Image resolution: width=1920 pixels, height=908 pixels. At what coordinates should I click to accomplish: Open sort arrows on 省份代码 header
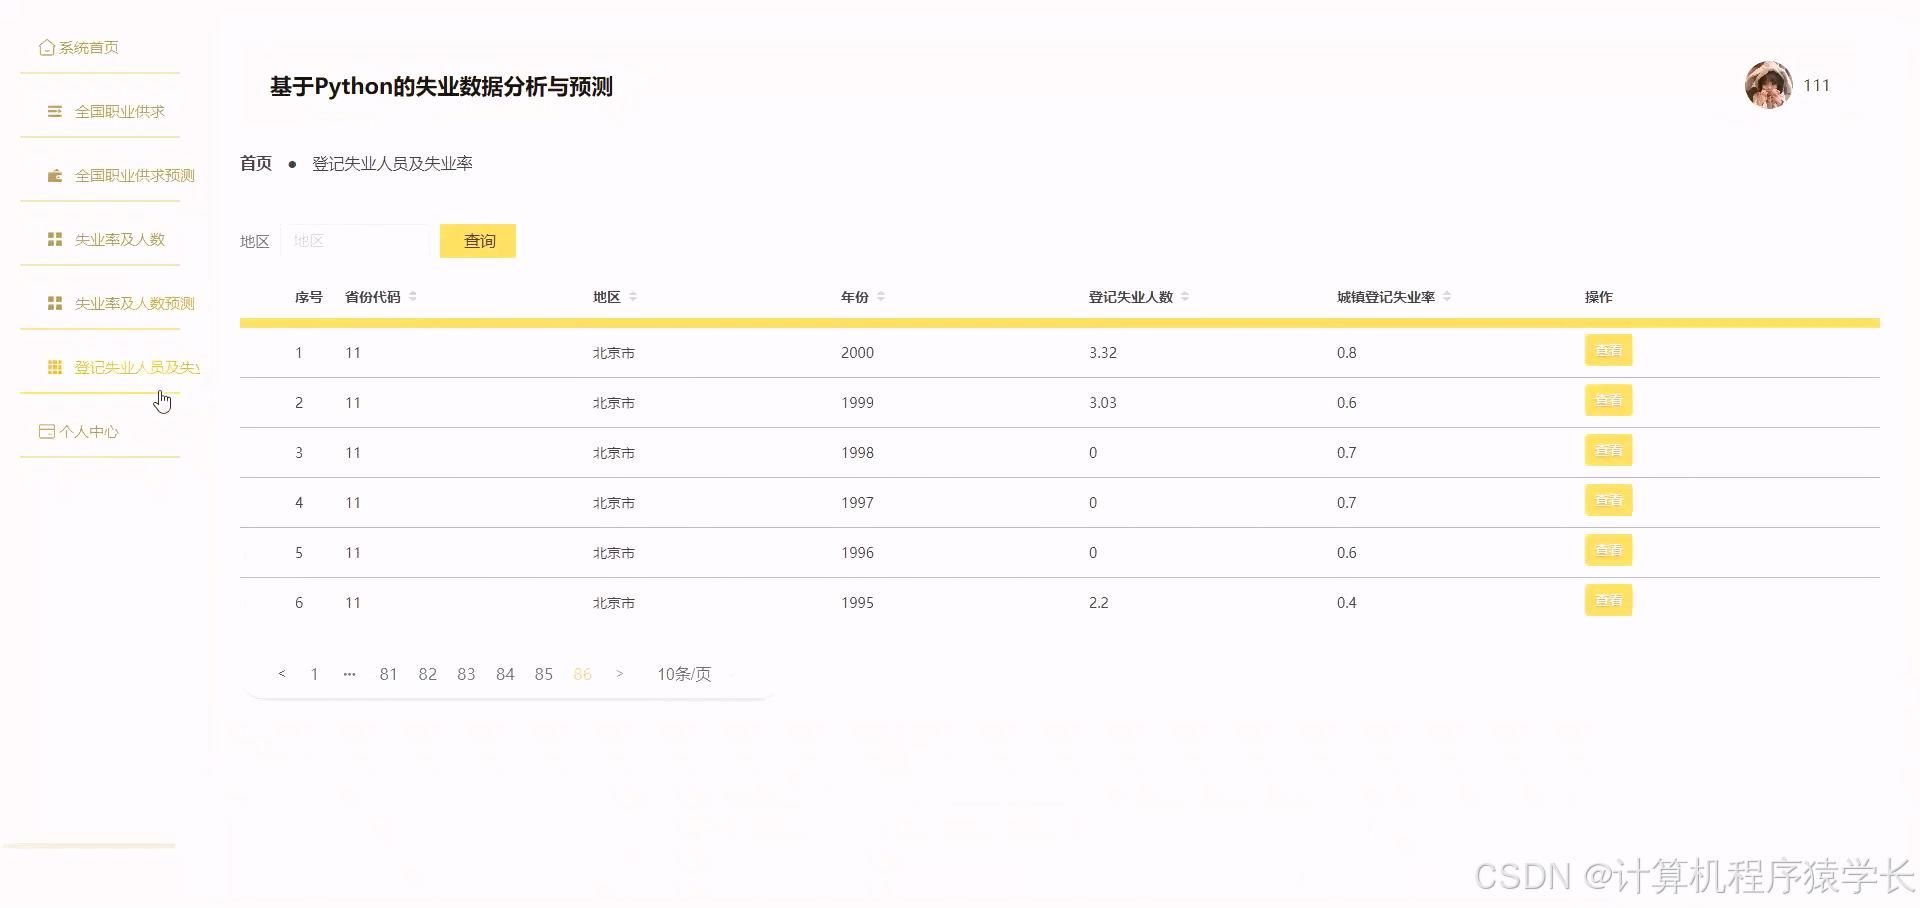tap(411, 296)
